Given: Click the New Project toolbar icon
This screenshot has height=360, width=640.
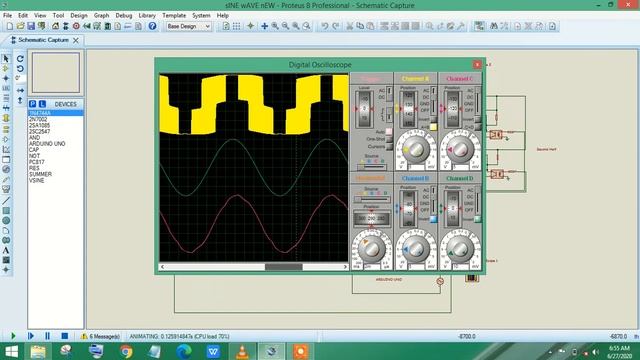Looking at the screenshot, I should (10, 26).
